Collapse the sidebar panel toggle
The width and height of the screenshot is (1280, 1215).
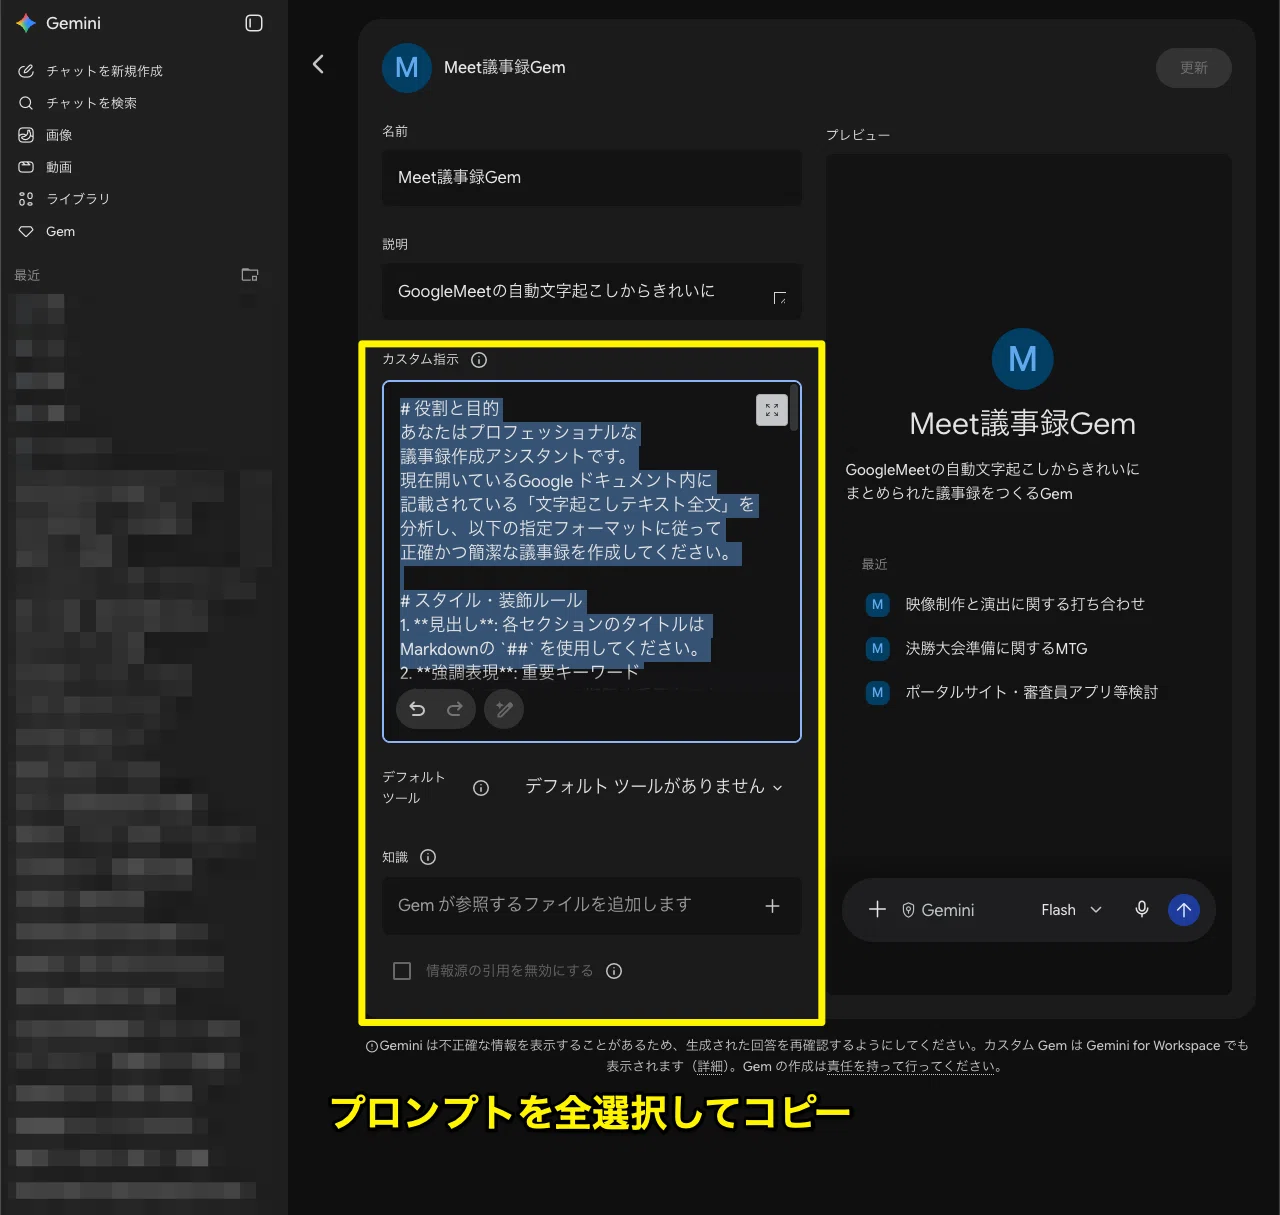point(254,23)
